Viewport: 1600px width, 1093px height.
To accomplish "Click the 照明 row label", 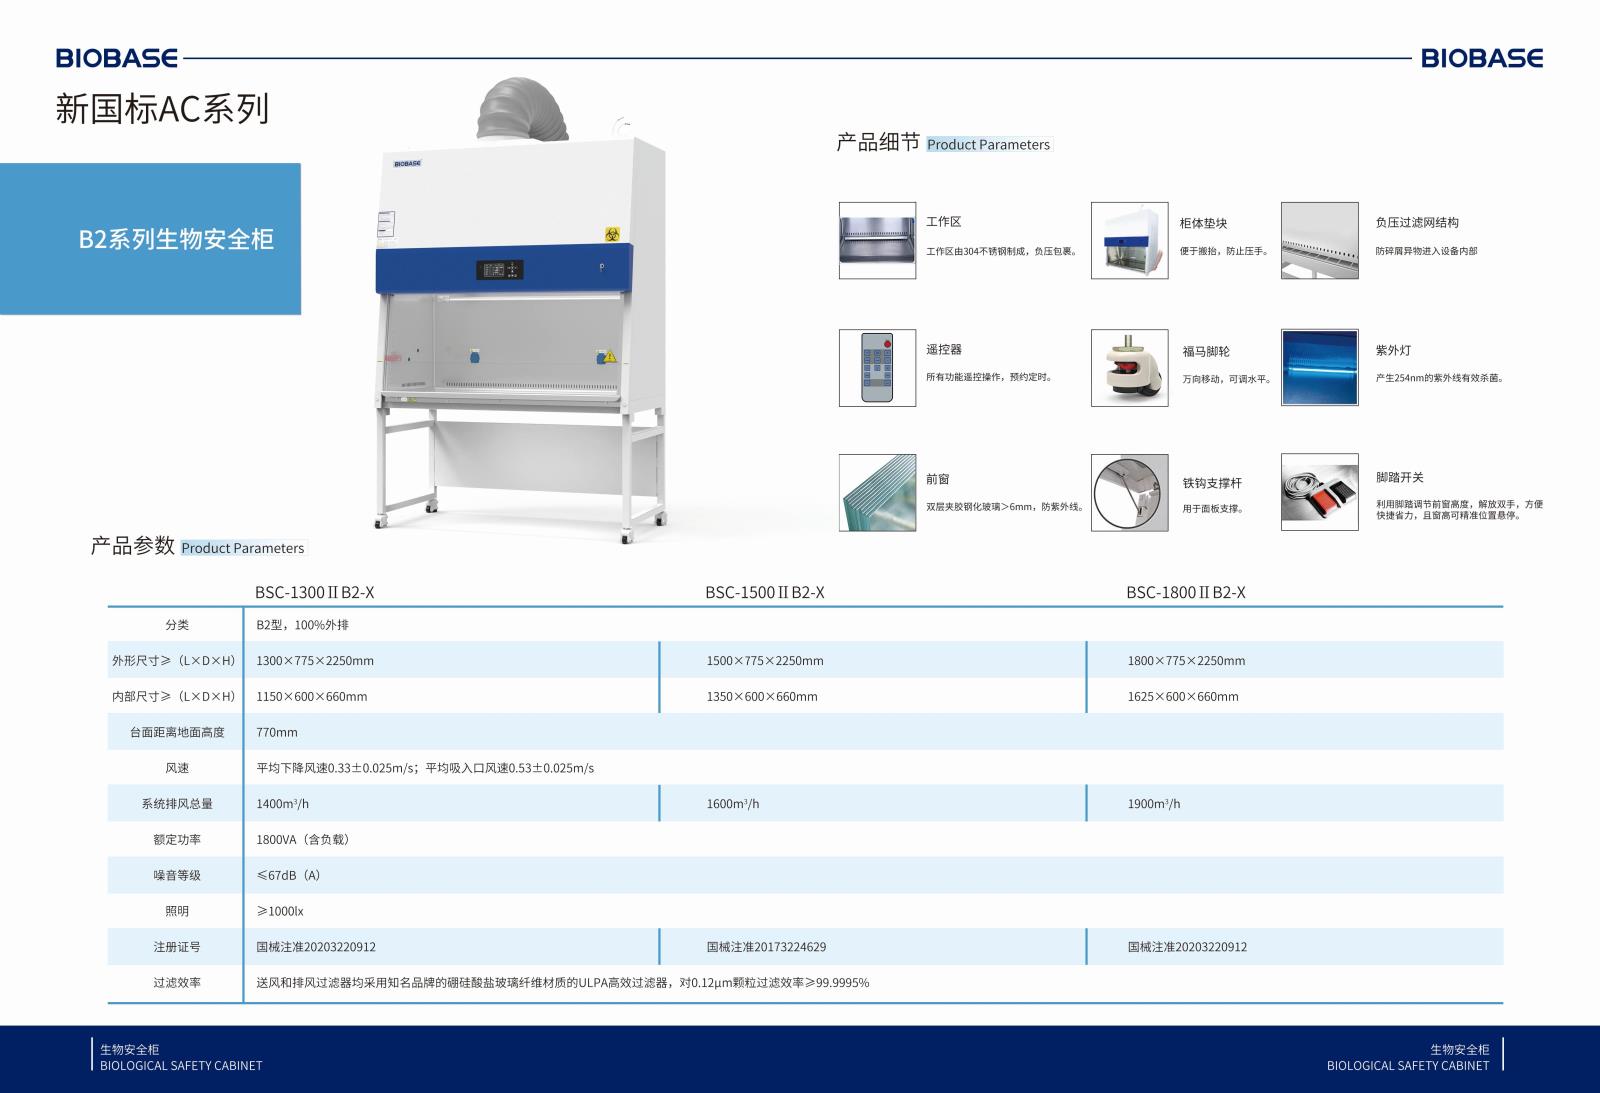I will coord(177,911).
